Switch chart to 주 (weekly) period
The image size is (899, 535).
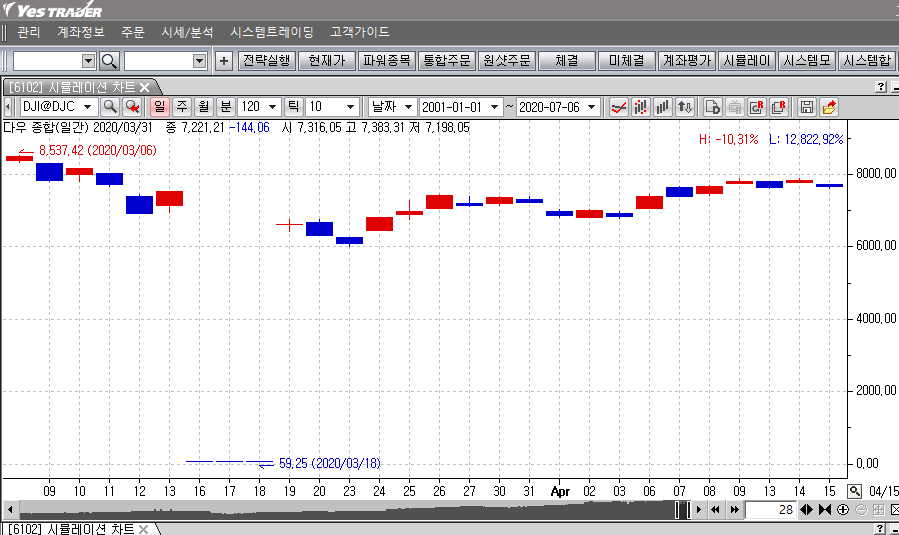point(182,106)
